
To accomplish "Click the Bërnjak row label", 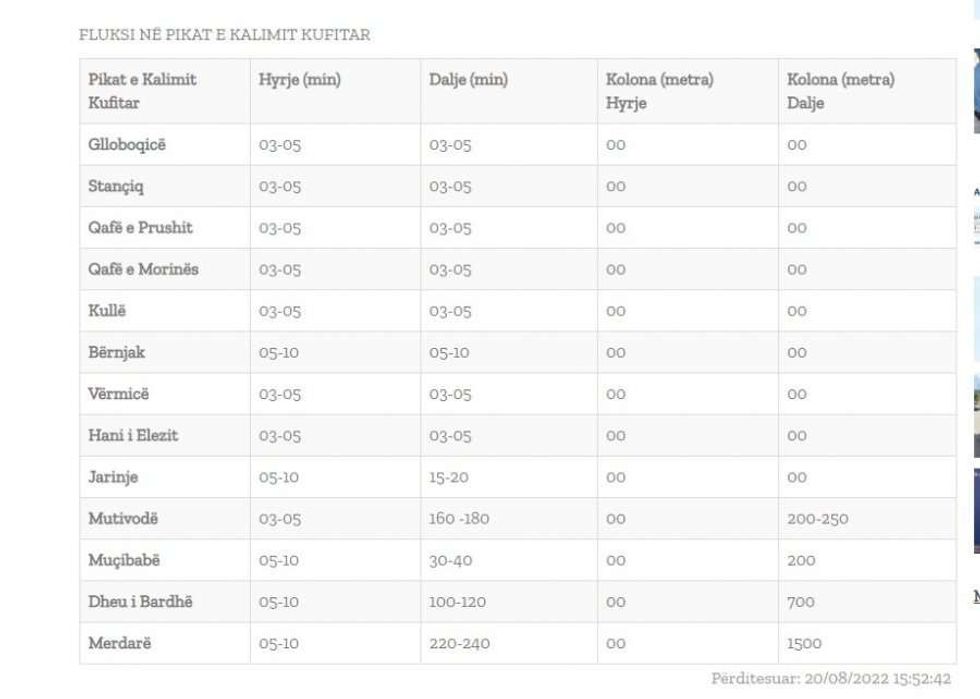I will 117,352.
